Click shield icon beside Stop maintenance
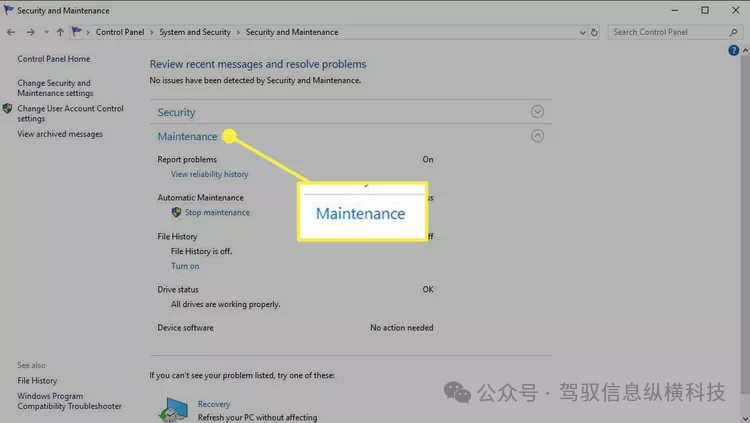The height and width of the screenshot is (423, 750). tap(176, 212)
